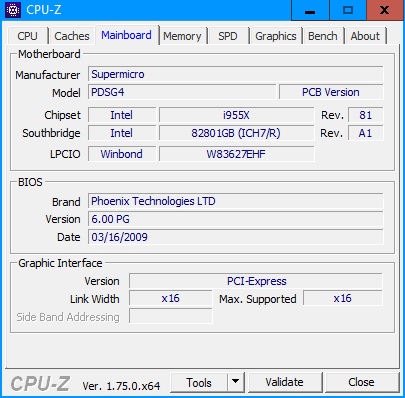Click the Link Width value x16
The width and height of the screenshot is (405, 398).
coord(170,298)
